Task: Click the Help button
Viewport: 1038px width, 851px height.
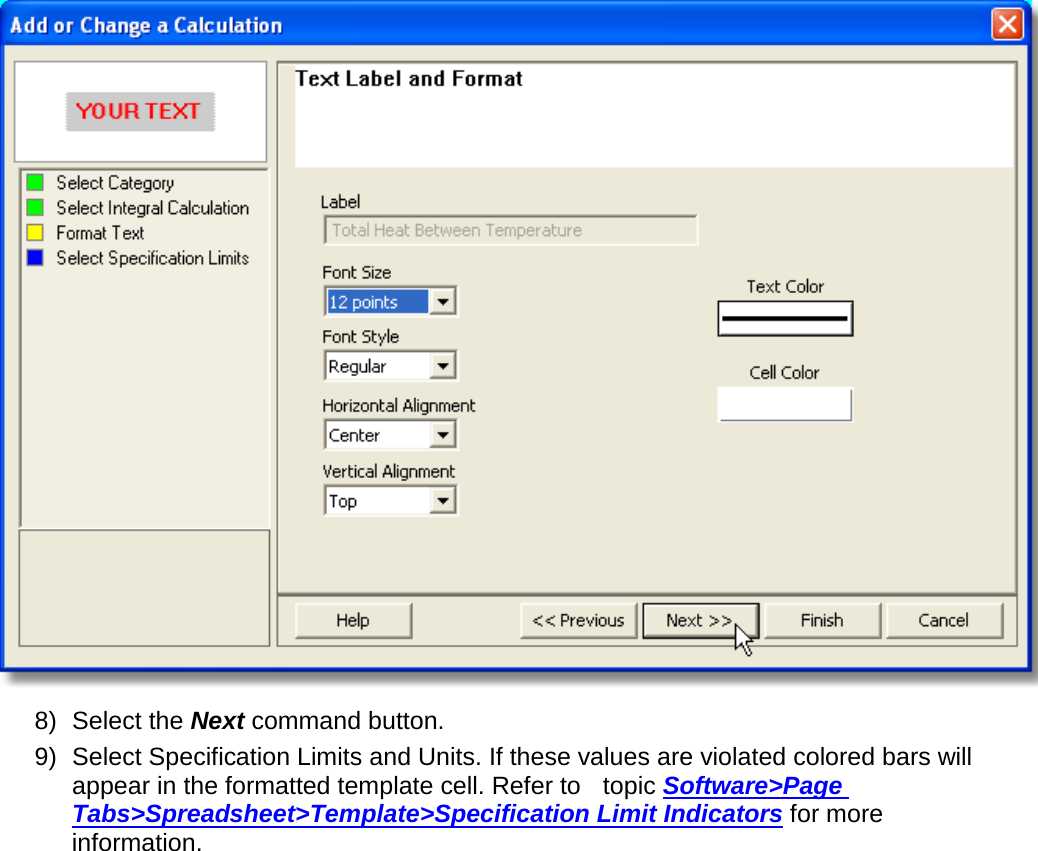Action: pos(353,620)
